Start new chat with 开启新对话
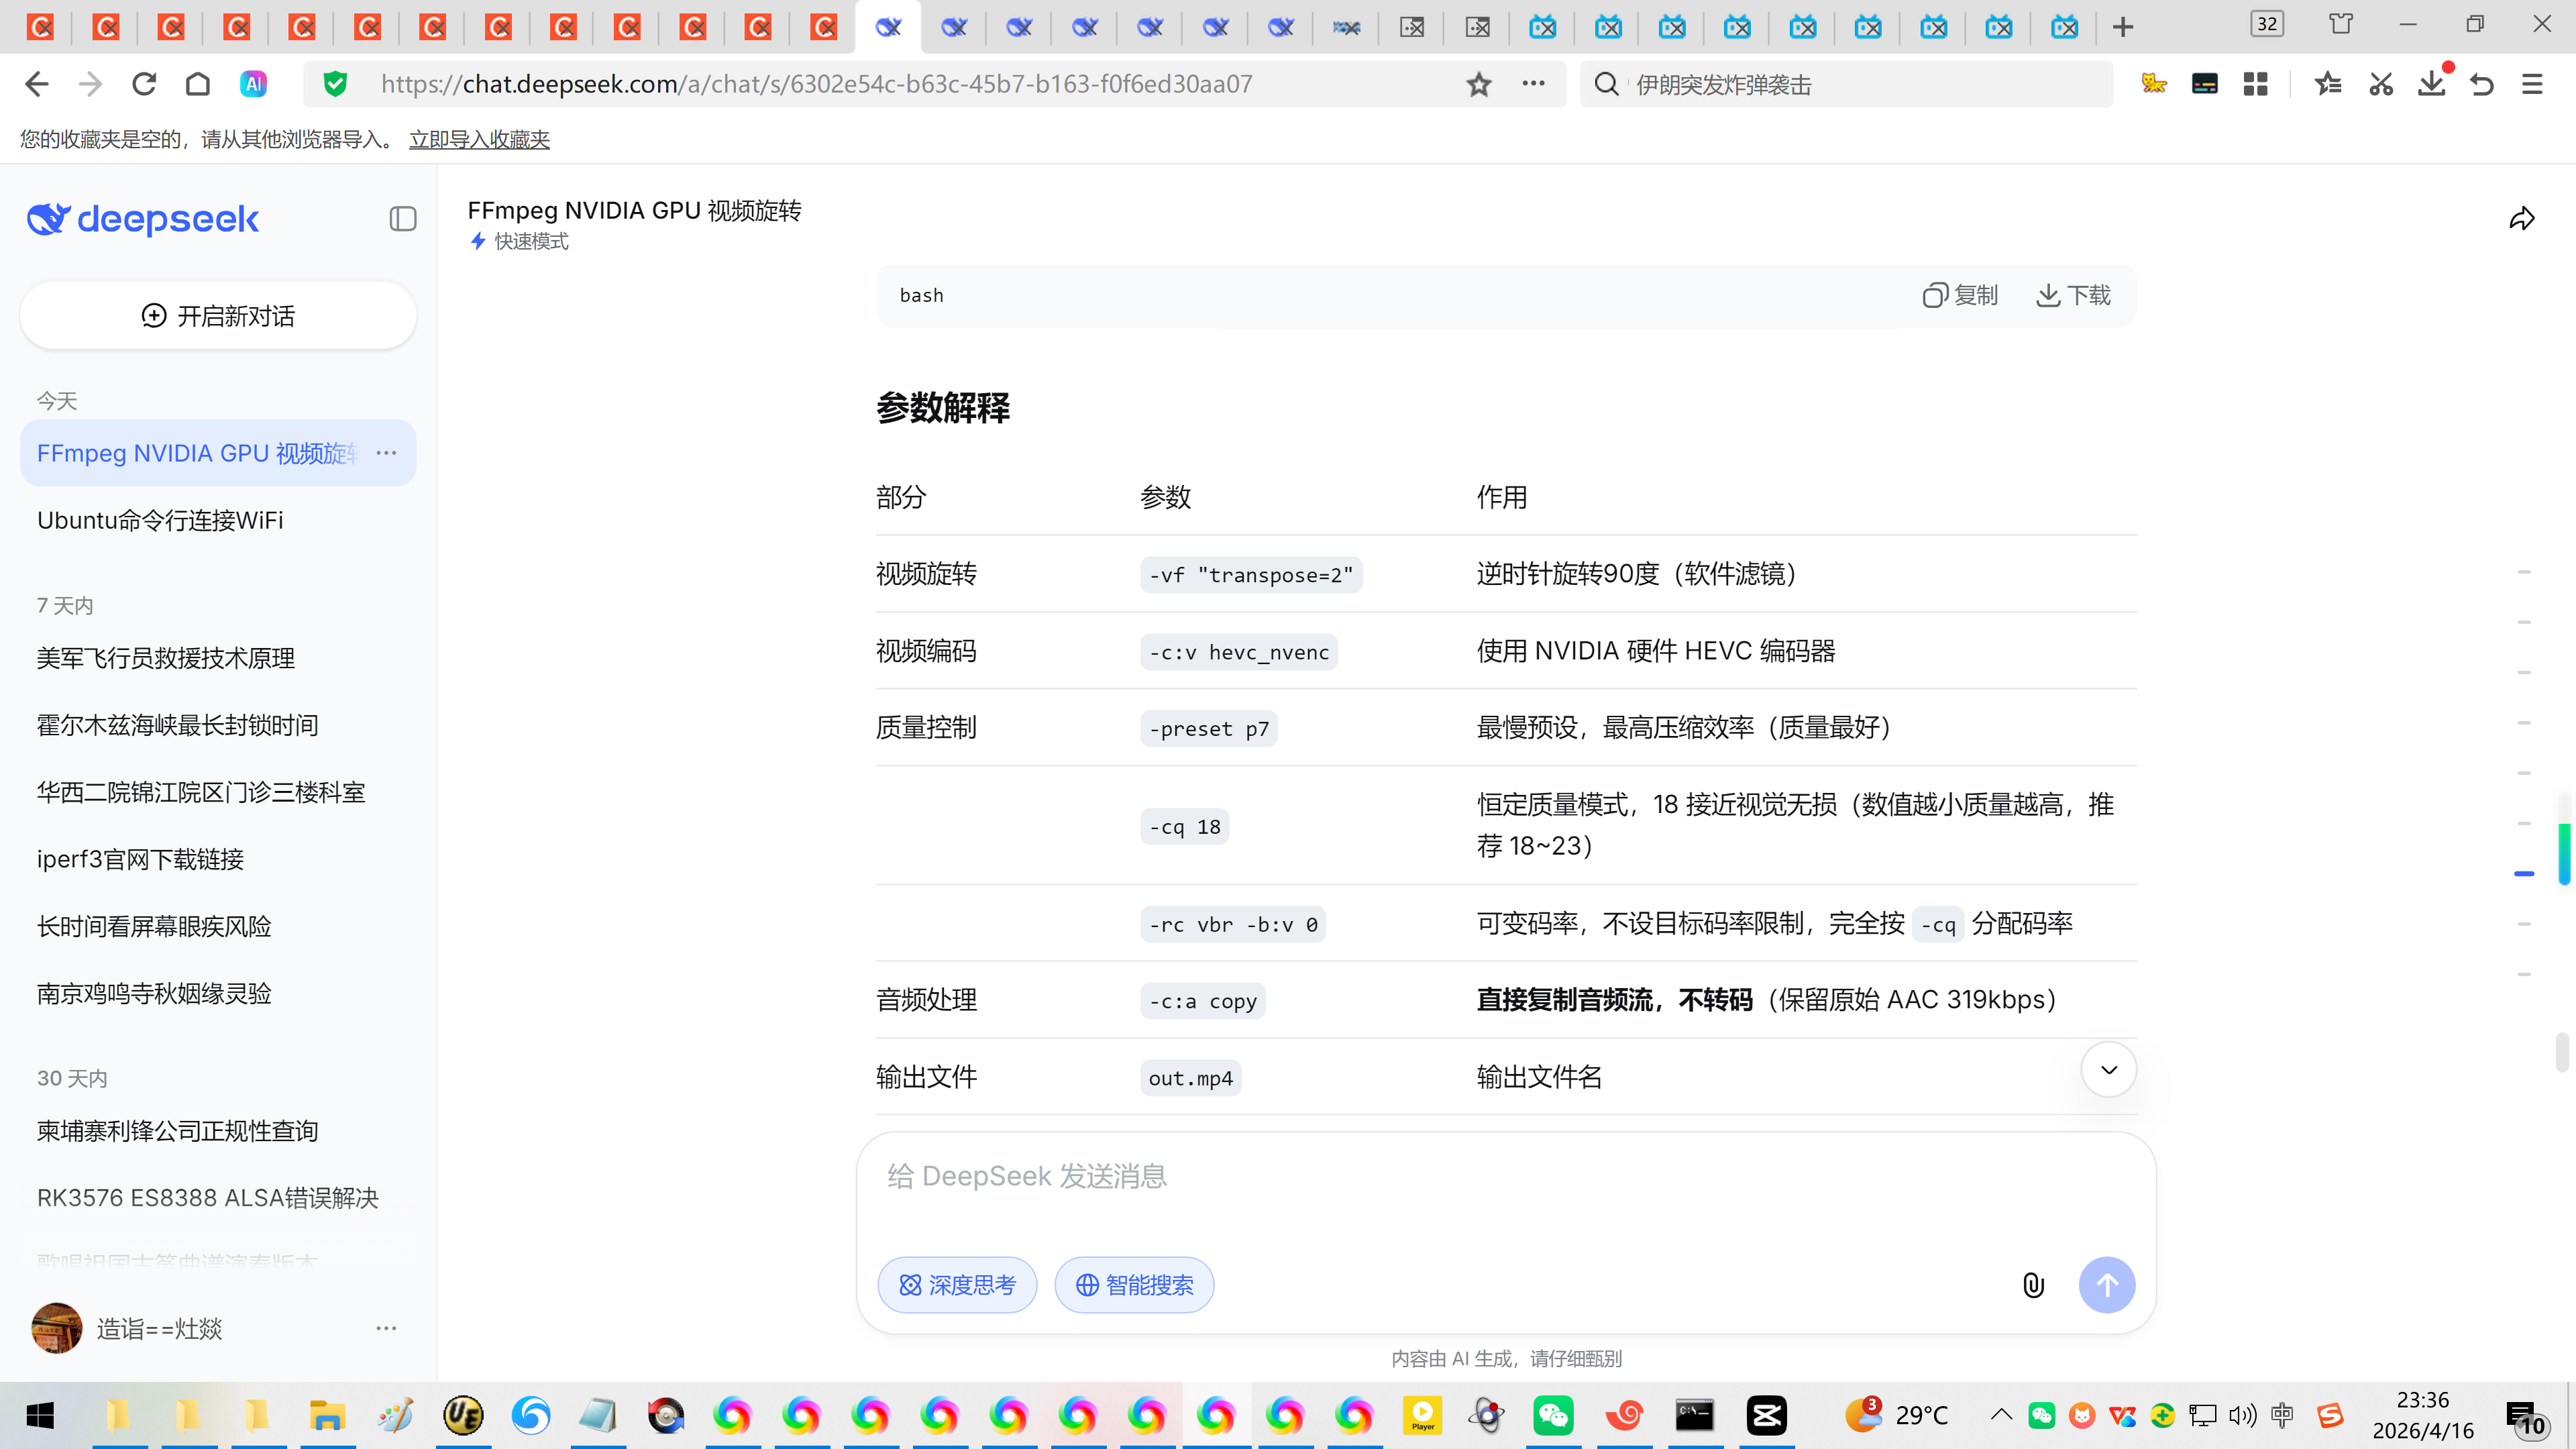This screenshot has width=2576, height=1449. point(218,316)
